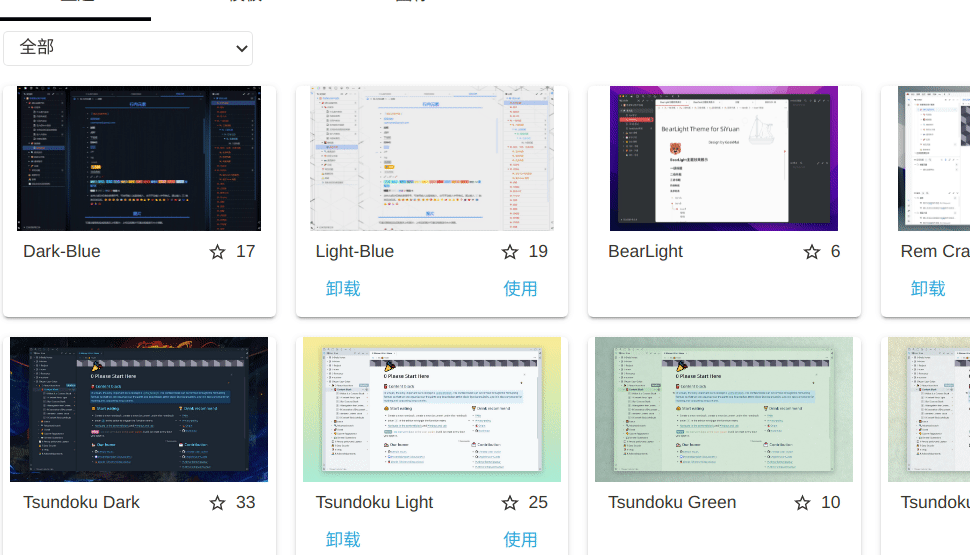970x555 pixels.
Task: Uninstall Rem Craft theme via 卸载
Action: tap(928, 288)
